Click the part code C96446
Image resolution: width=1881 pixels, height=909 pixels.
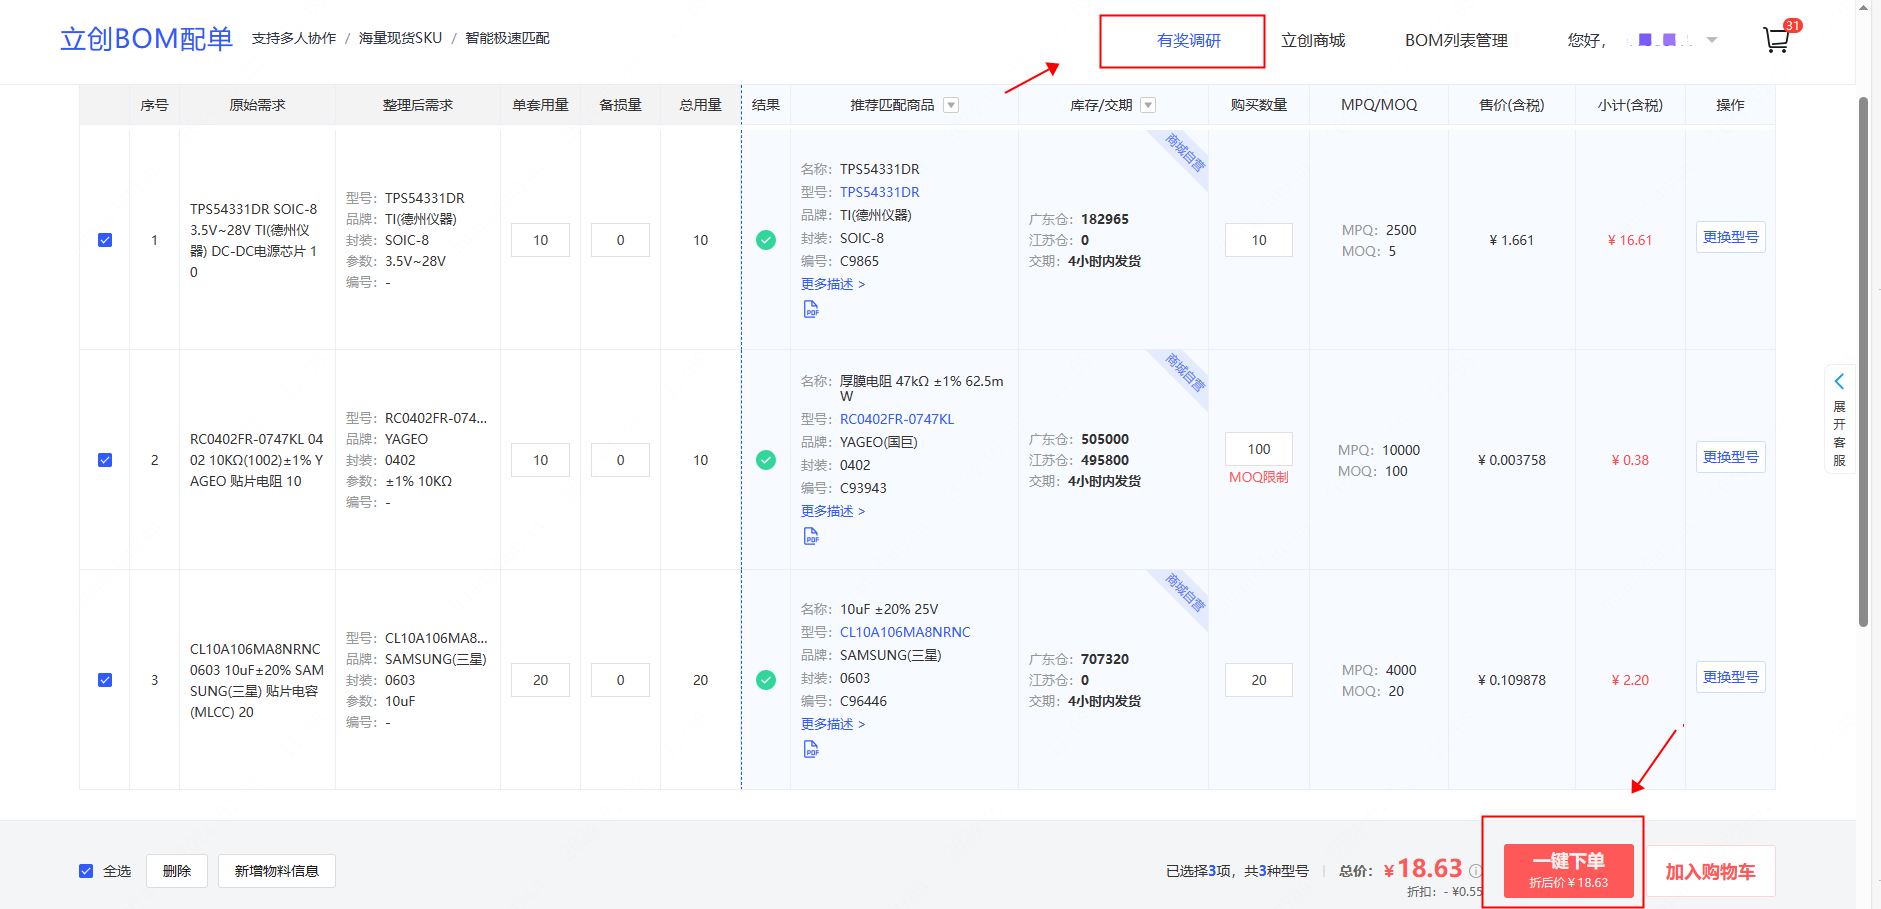[x=863, y=701]
